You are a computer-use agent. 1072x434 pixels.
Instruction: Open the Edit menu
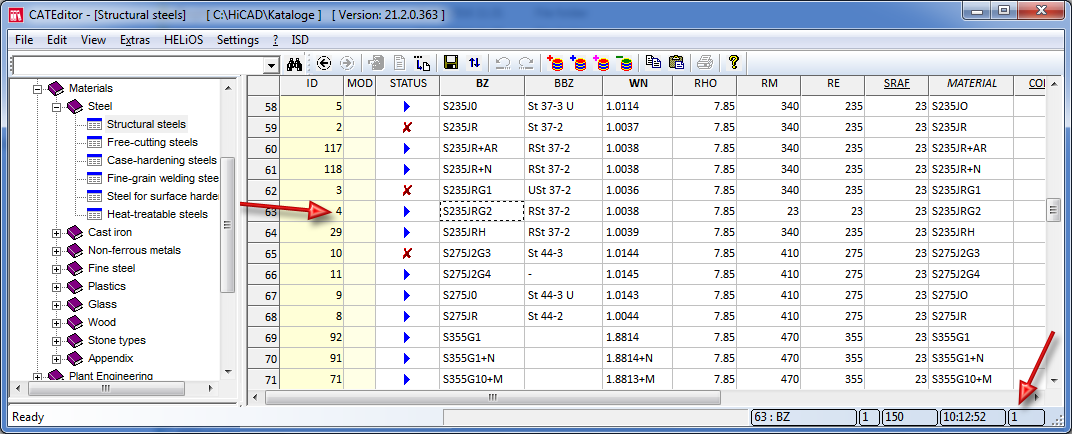57,40
